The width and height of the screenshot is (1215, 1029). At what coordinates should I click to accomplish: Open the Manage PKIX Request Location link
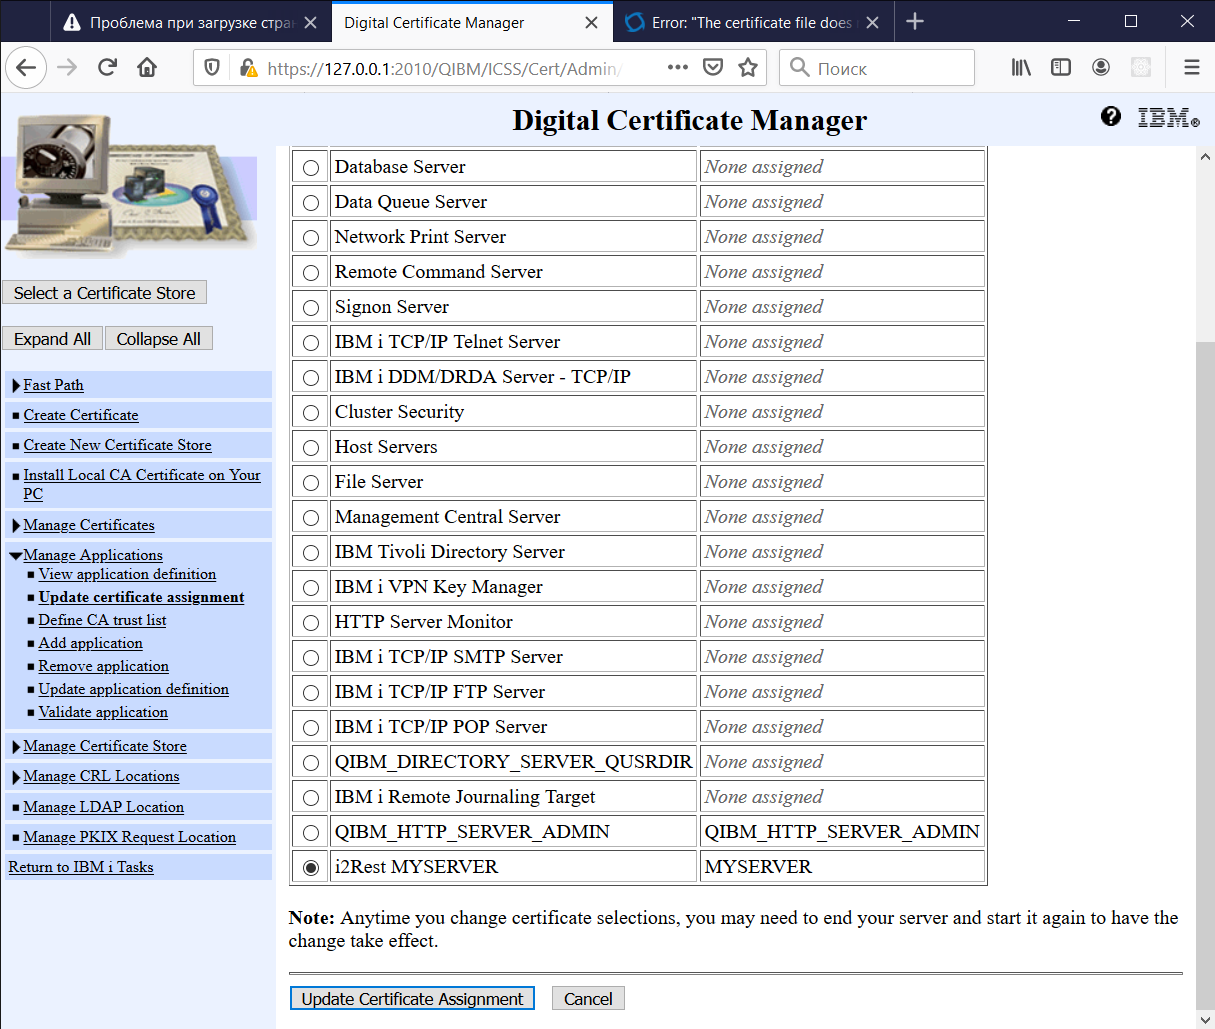[129, 837]
